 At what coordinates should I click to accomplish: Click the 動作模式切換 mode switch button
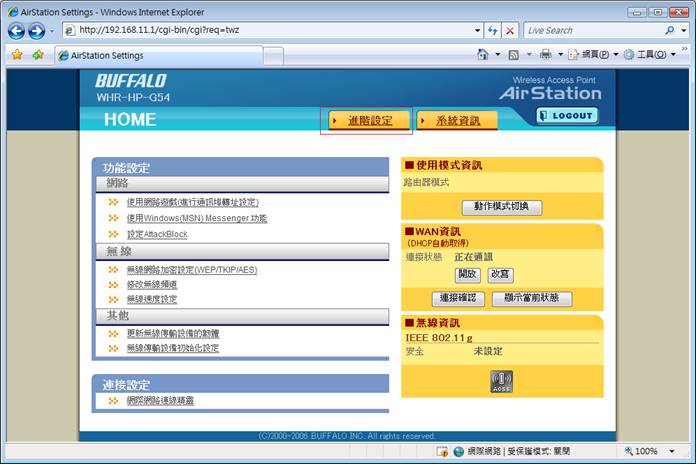pos(502,207)
